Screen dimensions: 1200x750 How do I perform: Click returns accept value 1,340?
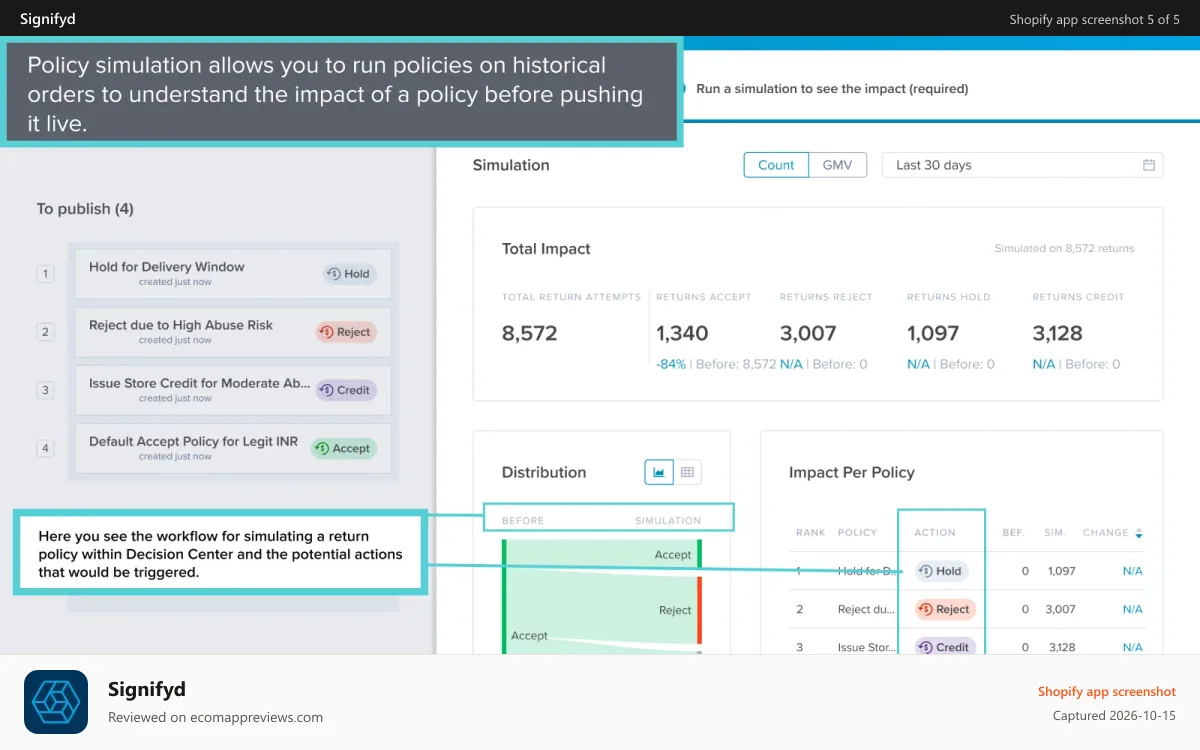point(682,333)
